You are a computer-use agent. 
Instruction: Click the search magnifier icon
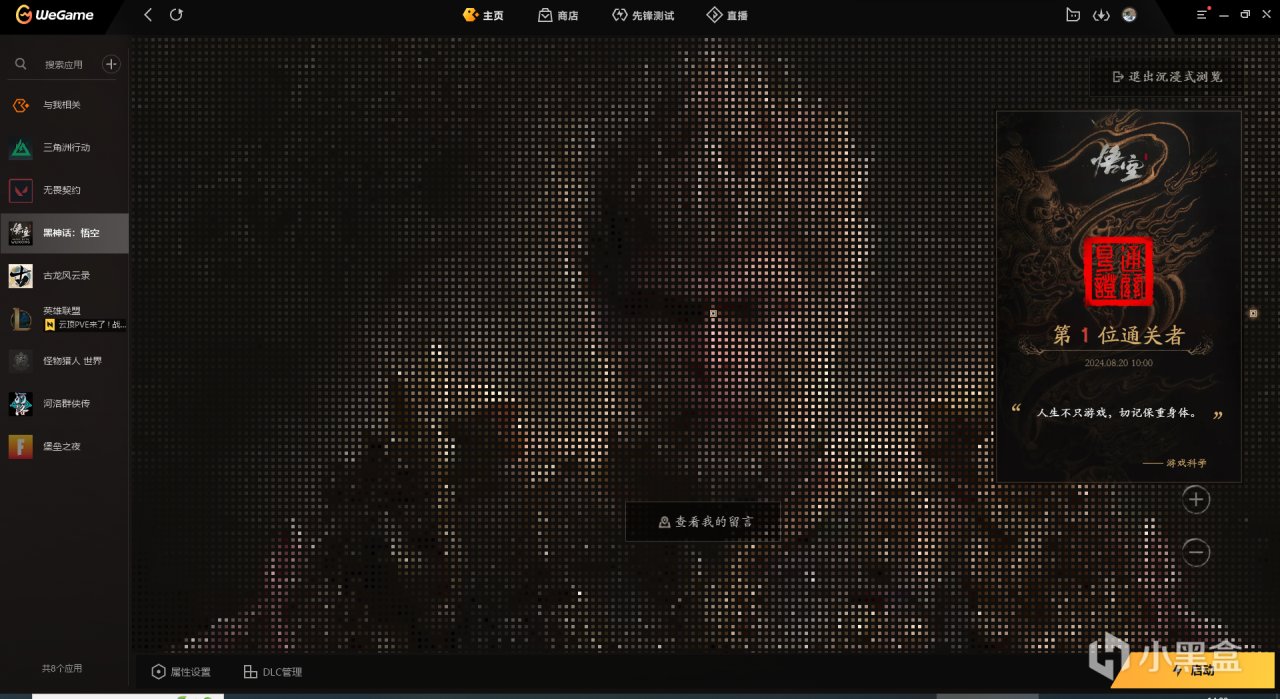click(x=20, y=64)
